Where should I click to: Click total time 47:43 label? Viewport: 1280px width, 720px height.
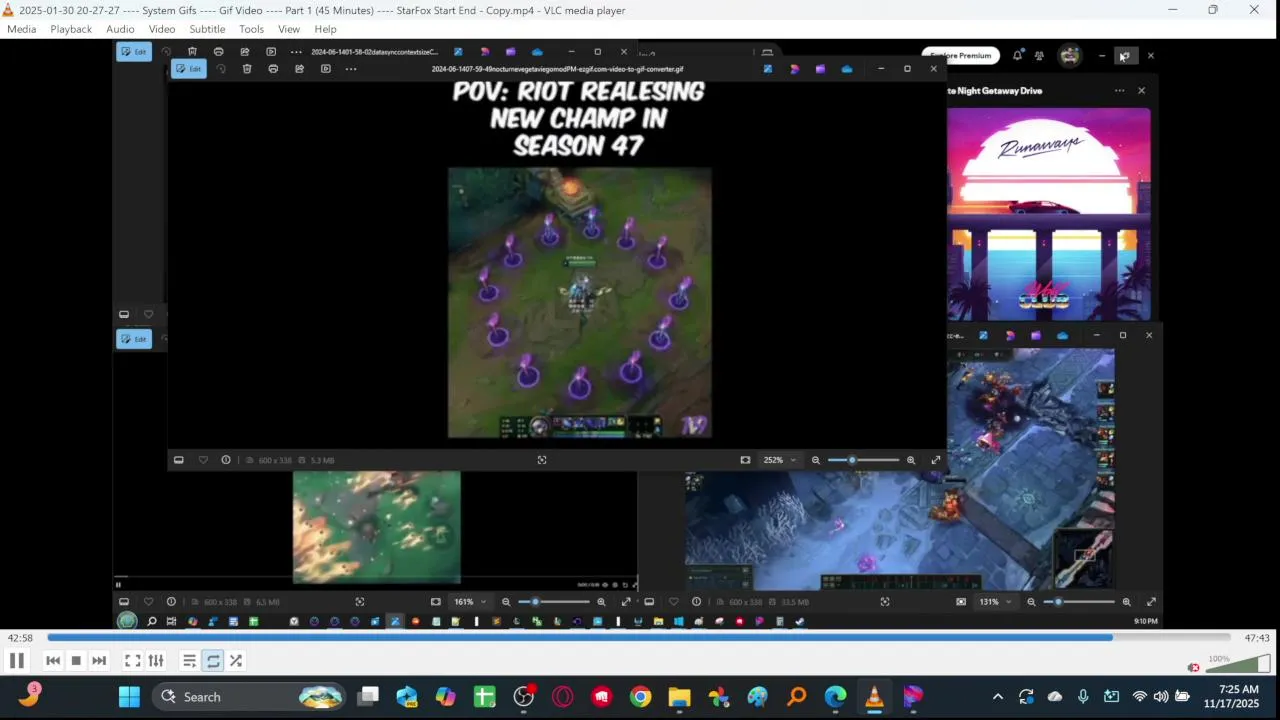tap(1257, 638)
